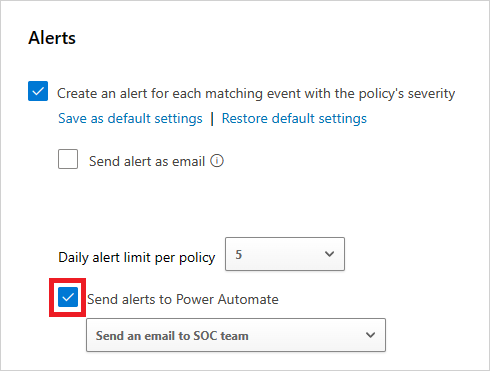Image resolution: width=490 pixels, height=371 pixels.
Task: Uncheck Create an alert for each matching event
Action: click(x=38, y=91)
